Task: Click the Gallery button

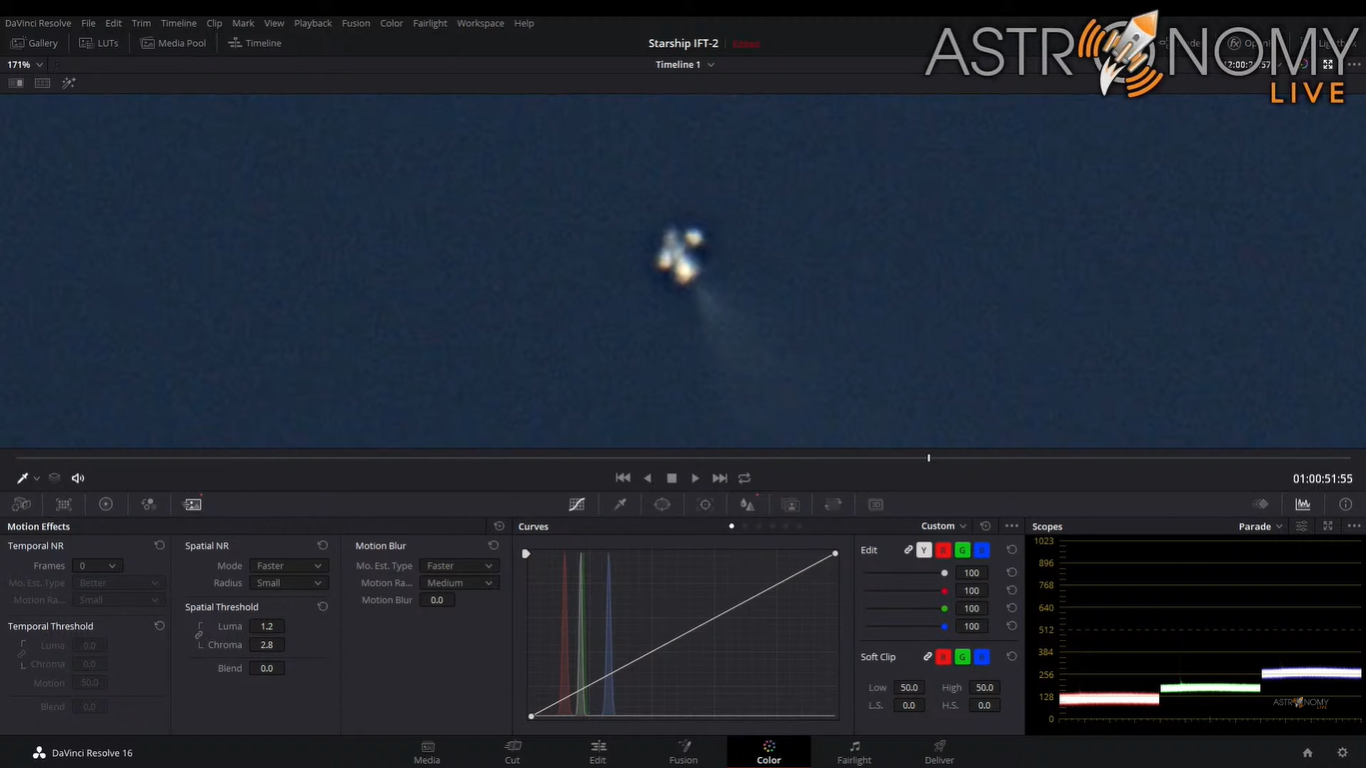Action: [34, 43]
